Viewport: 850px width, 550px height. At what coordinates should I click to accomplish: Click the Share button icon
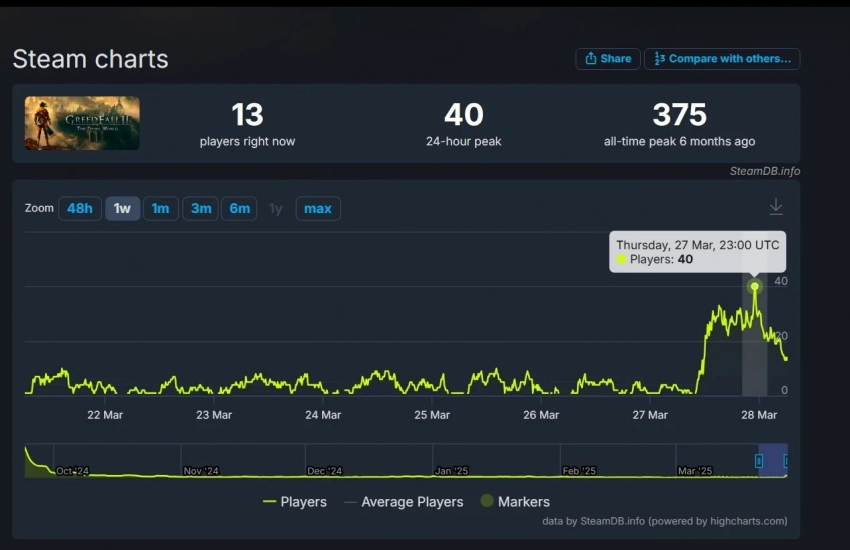point(591,59)
